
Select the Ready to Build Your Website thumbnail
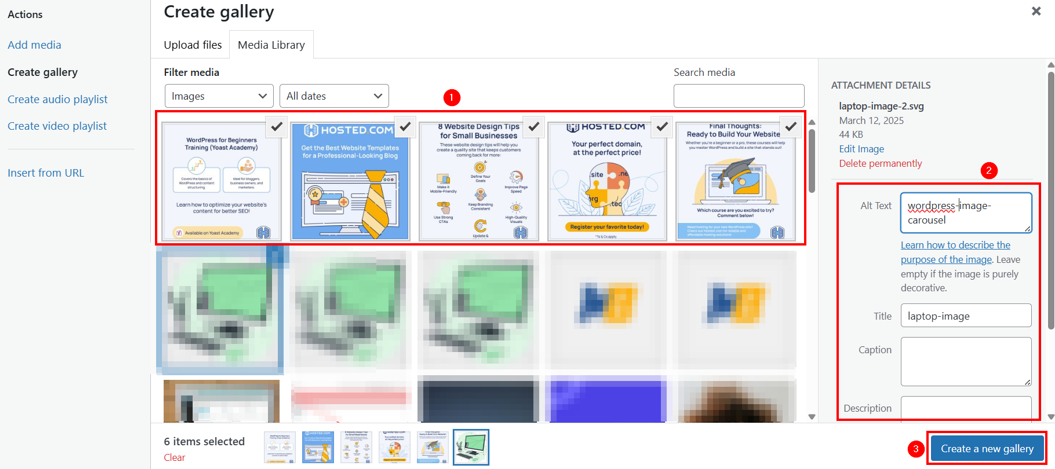pyautogui.click(x=735, y=181)
